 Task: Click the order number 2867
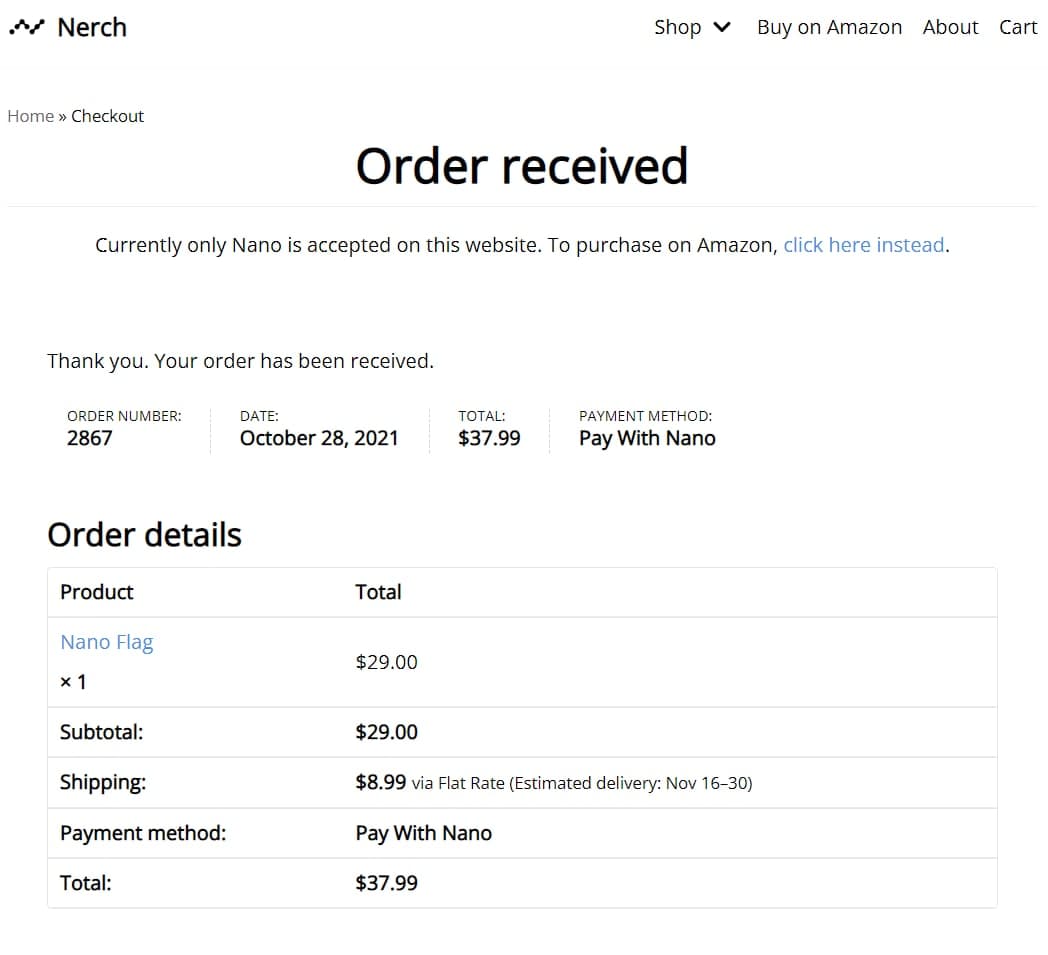[89, 438]
